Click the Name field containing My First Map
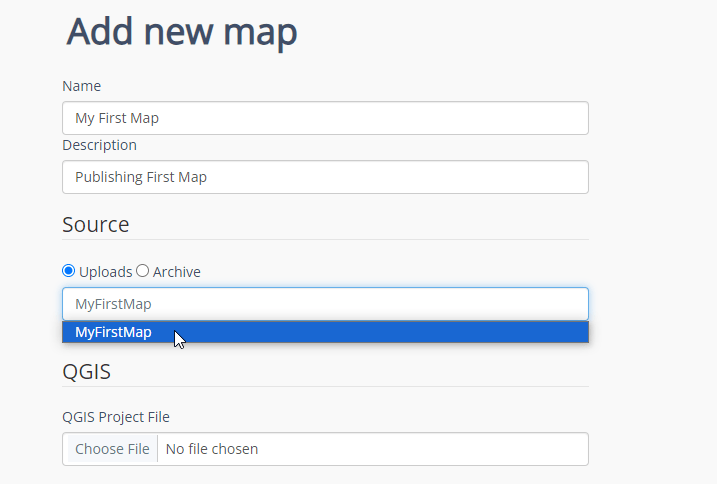Image resolution: width=717 pixels, height=484 pixels. 325,118
